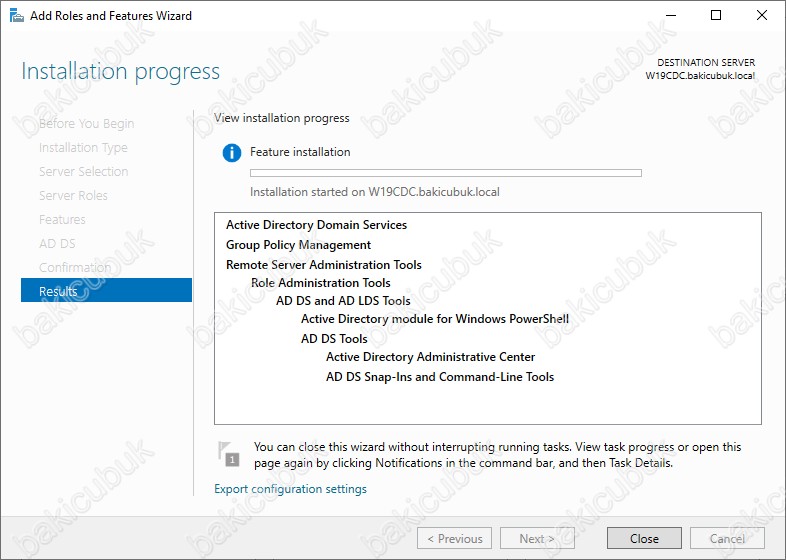
Task: Close the wizard with the title bar X
Action: 761,15
